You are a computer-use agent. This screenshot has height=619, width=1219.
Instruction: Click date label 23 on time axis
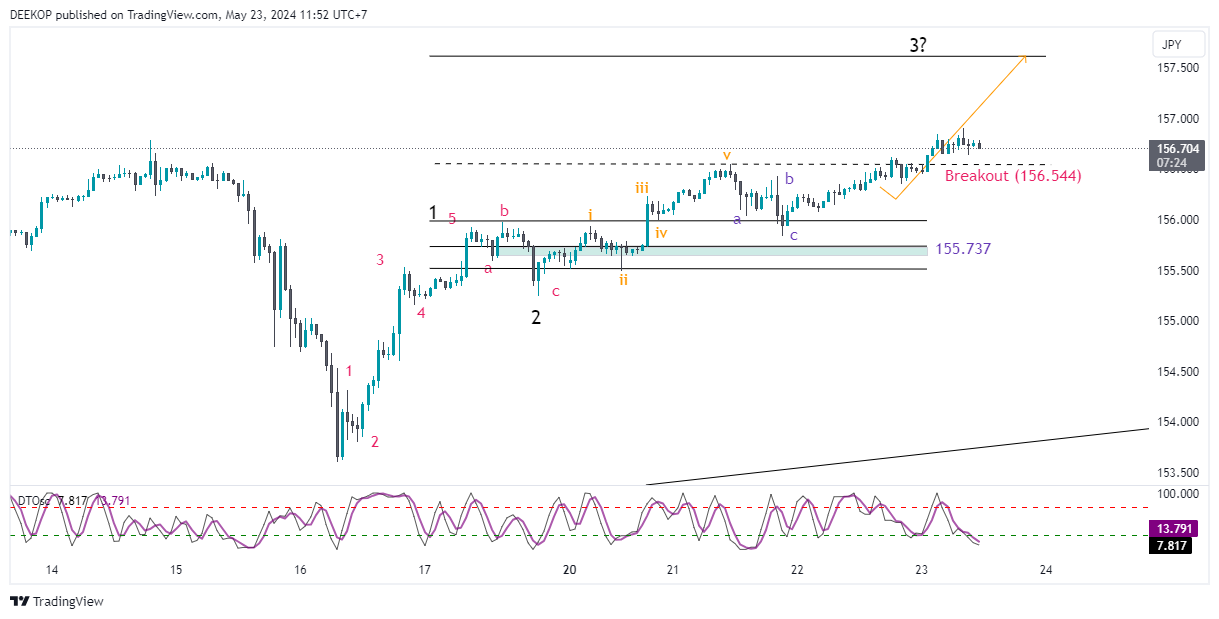(x=922, y=570)
